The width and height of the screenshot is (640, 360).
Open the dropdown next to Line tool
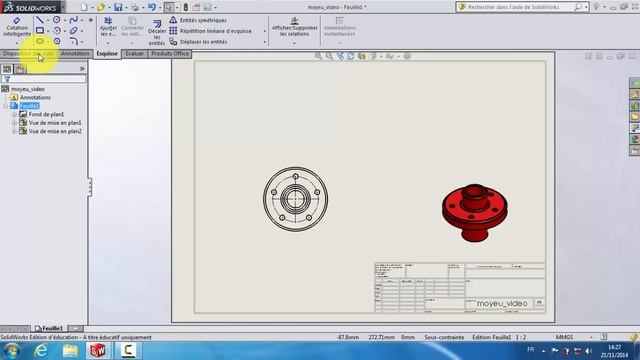(x=48, y=20)
